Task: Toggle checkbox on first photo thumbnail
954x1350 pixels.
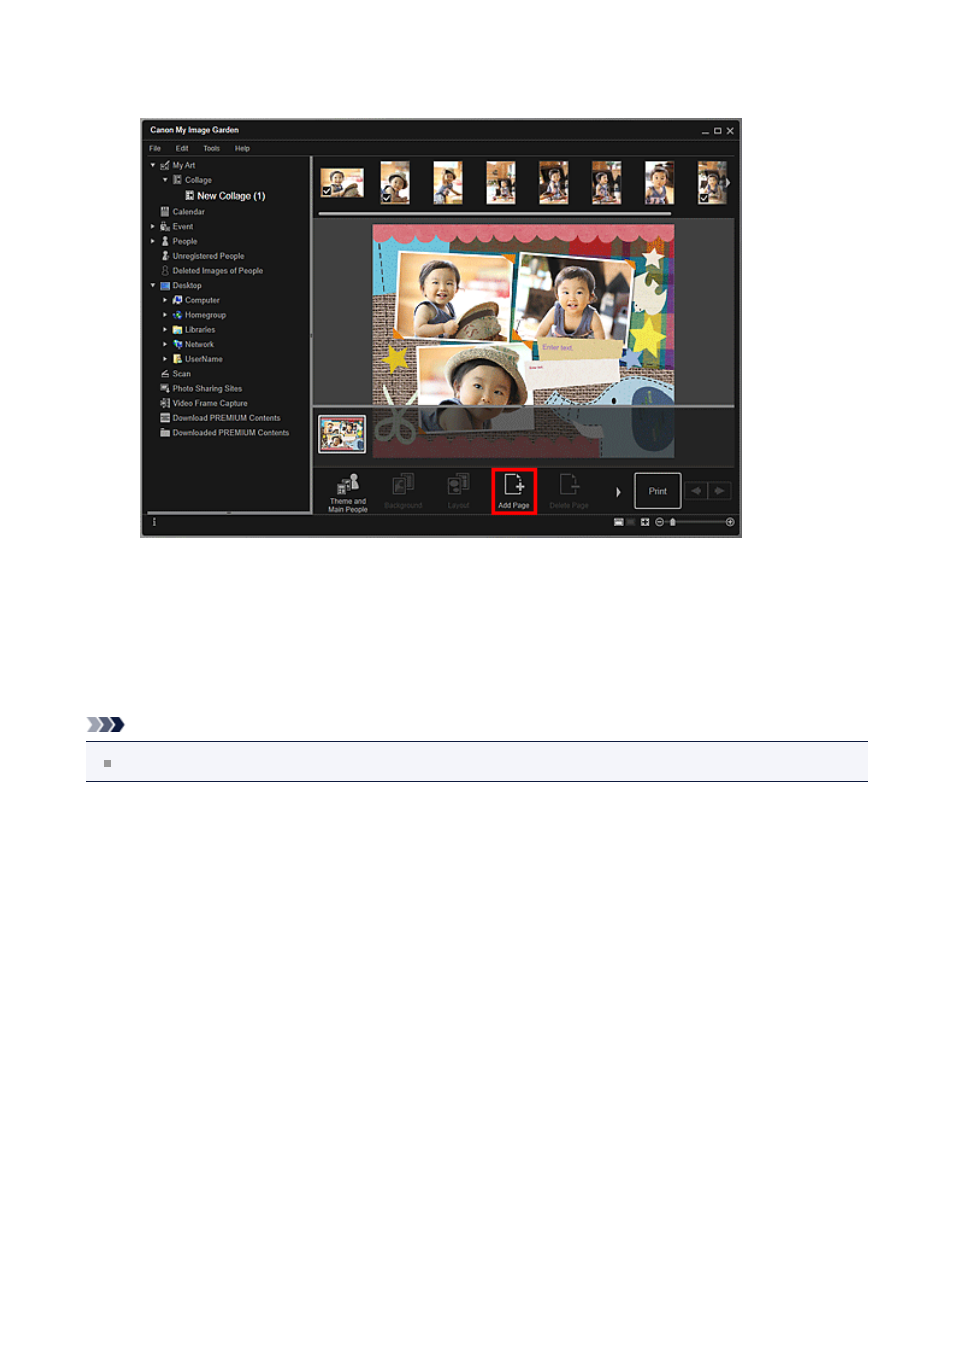Action: point(327,190)
